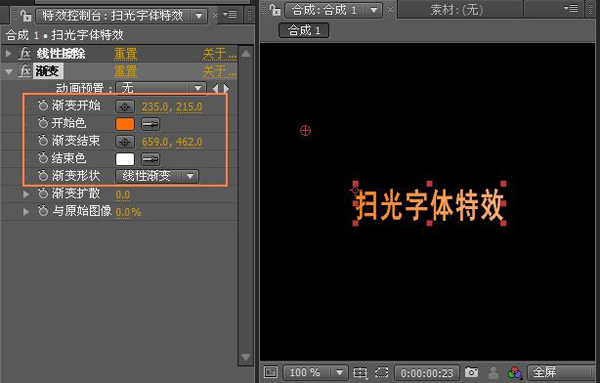This screenshot has width=600, height=383.
Task: Go to the next animation preset
Action: click(227, 89)
